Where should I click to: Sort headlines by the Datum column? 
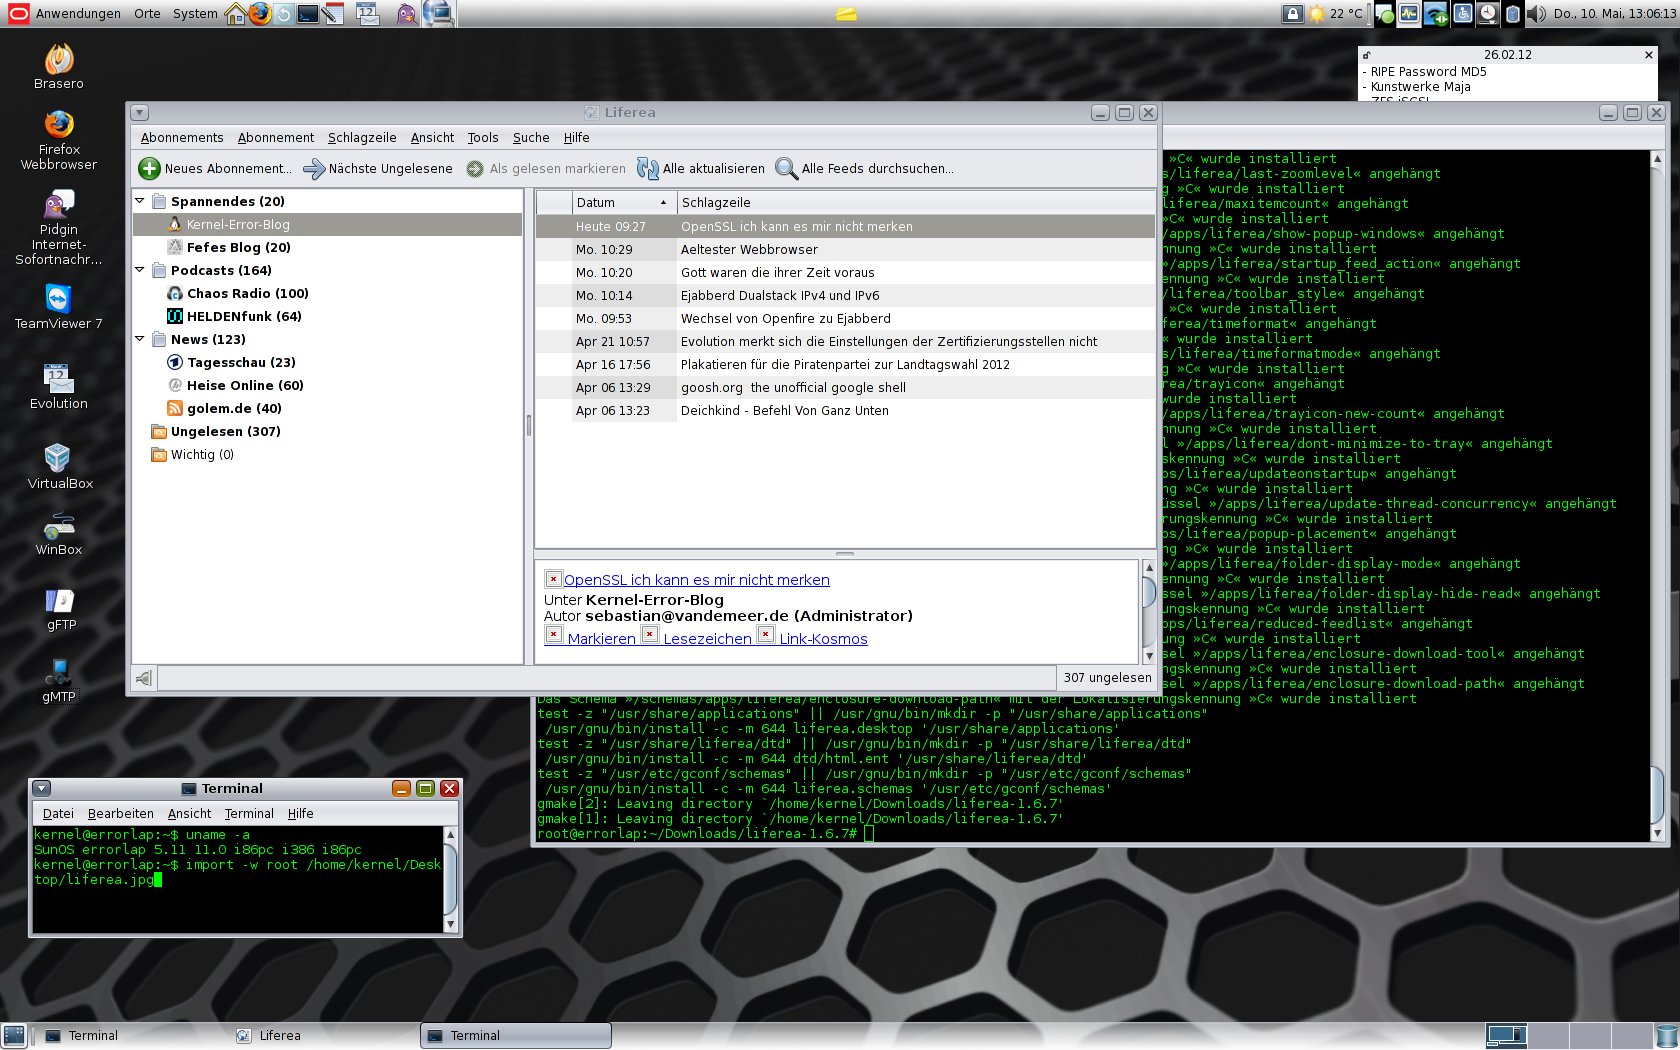pos(622,202)
